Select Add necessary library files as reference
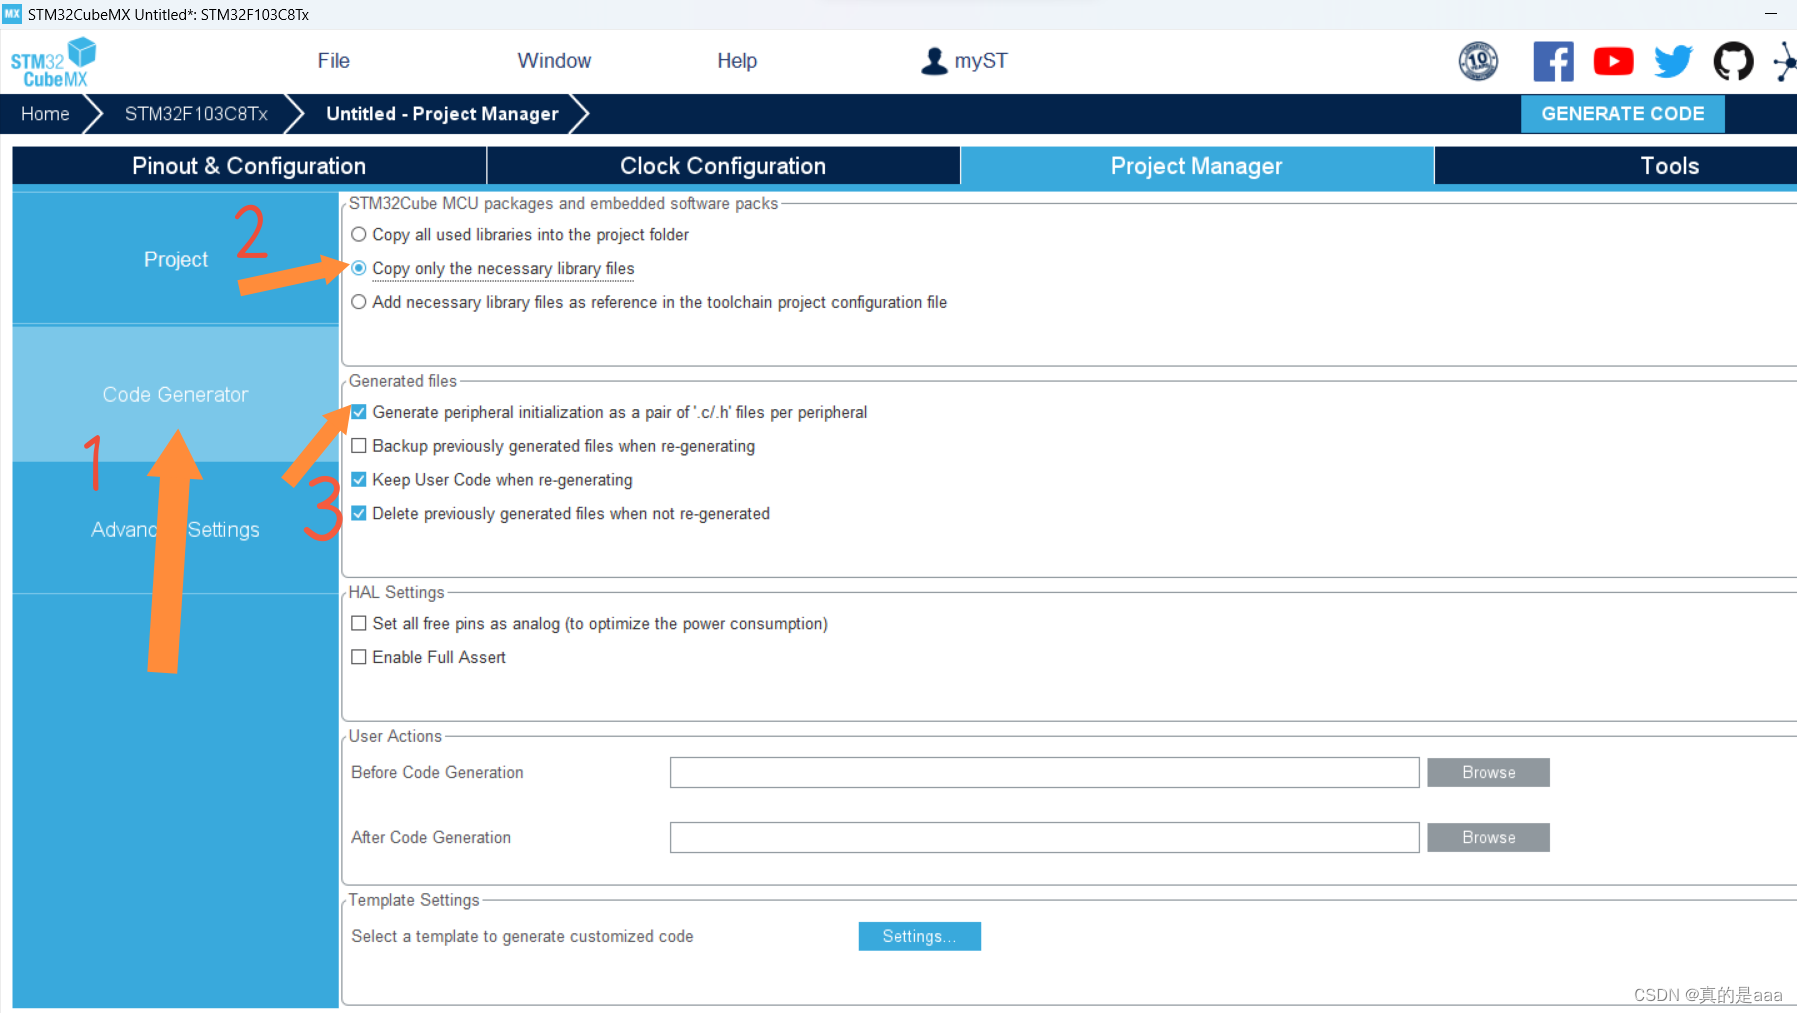 [359, 302]
